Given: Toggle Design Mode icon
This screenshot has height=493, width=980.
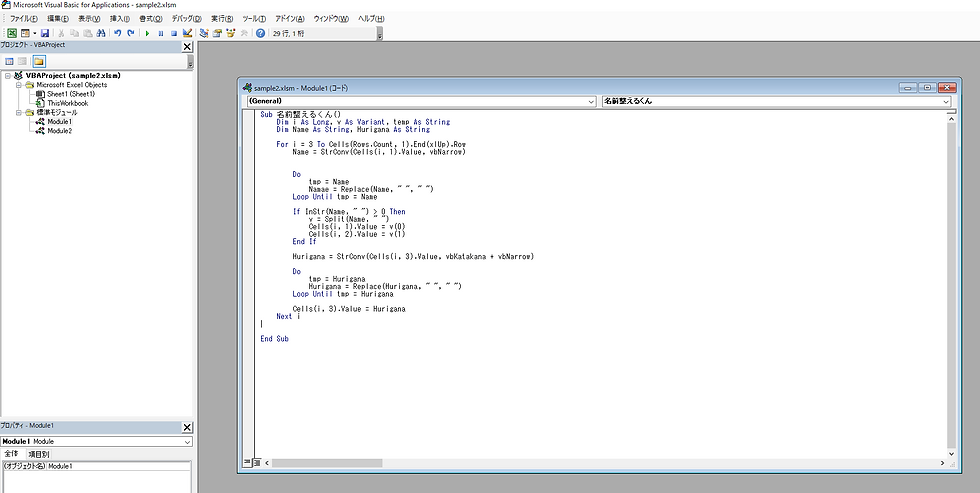Looking at the screenshot, I should (187, 33).
